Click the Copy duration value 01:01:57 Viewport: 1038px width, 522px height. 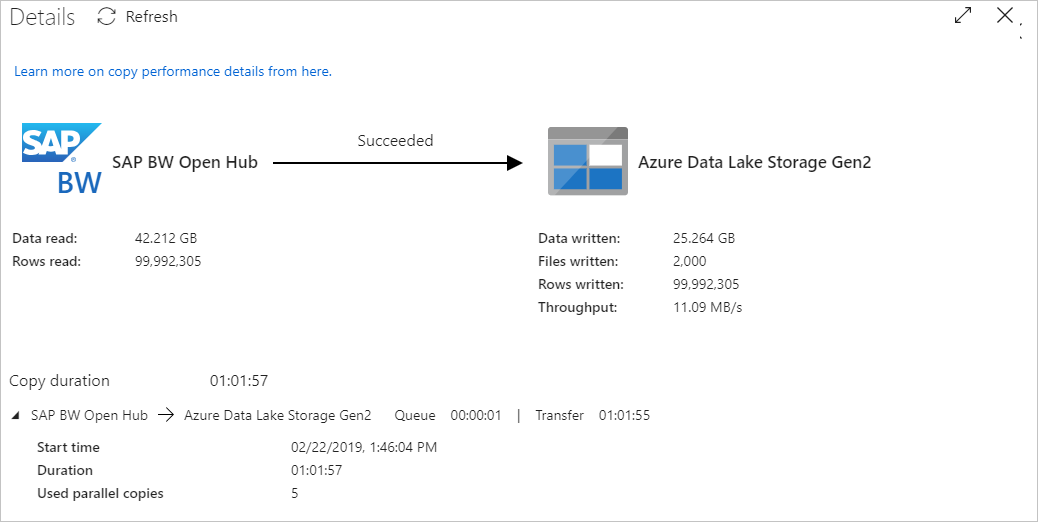click(238, 381)
